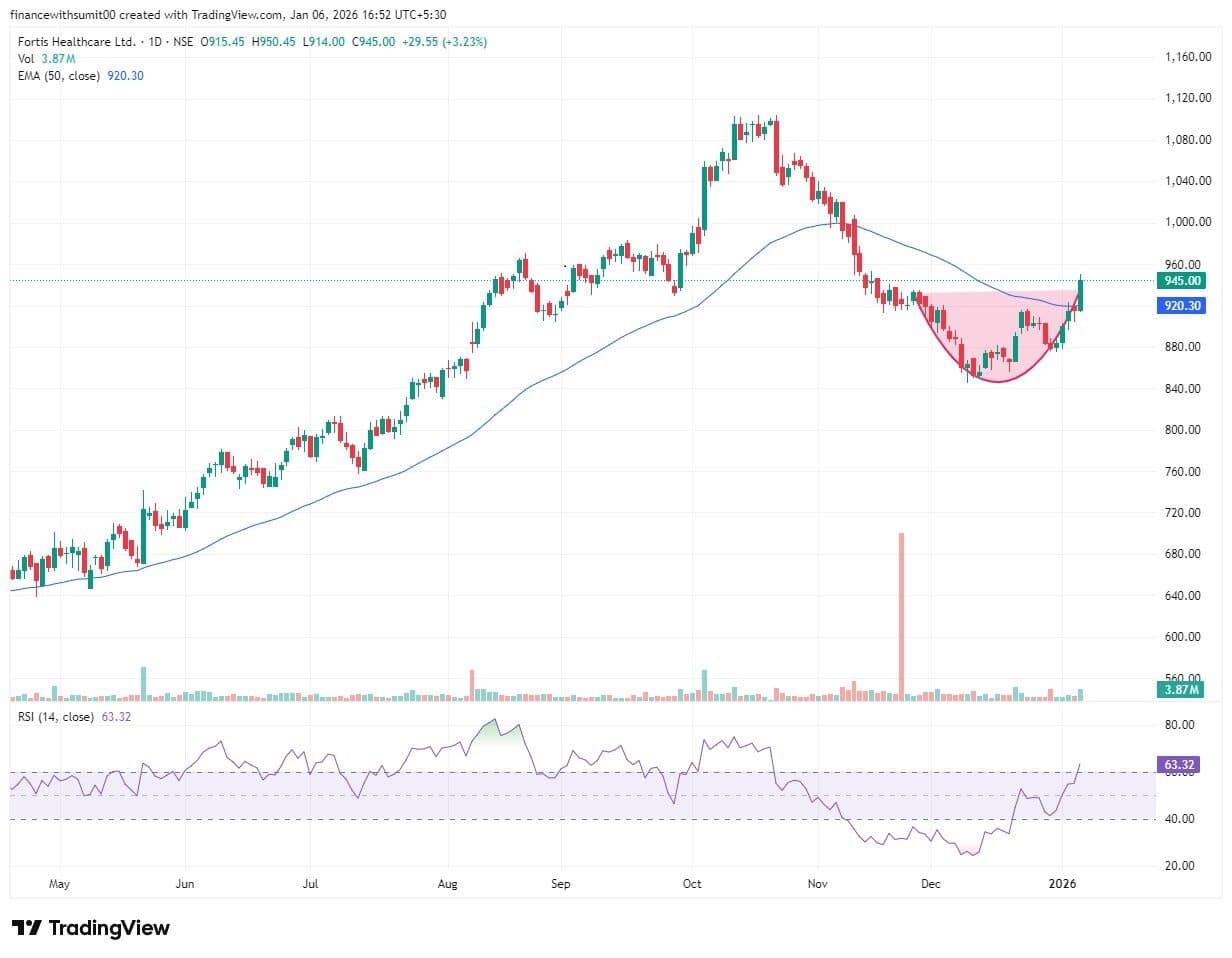Click the Fortis Healthcare Ltd. symbol title

pyautogui.click(x=77, y=42)
